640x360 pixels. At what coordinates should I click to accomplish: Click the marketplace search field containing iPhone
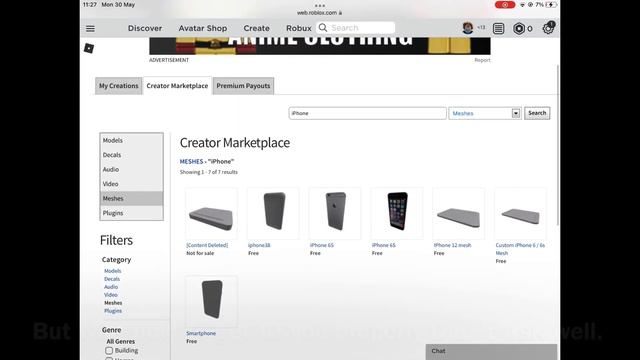pos(367,113)
